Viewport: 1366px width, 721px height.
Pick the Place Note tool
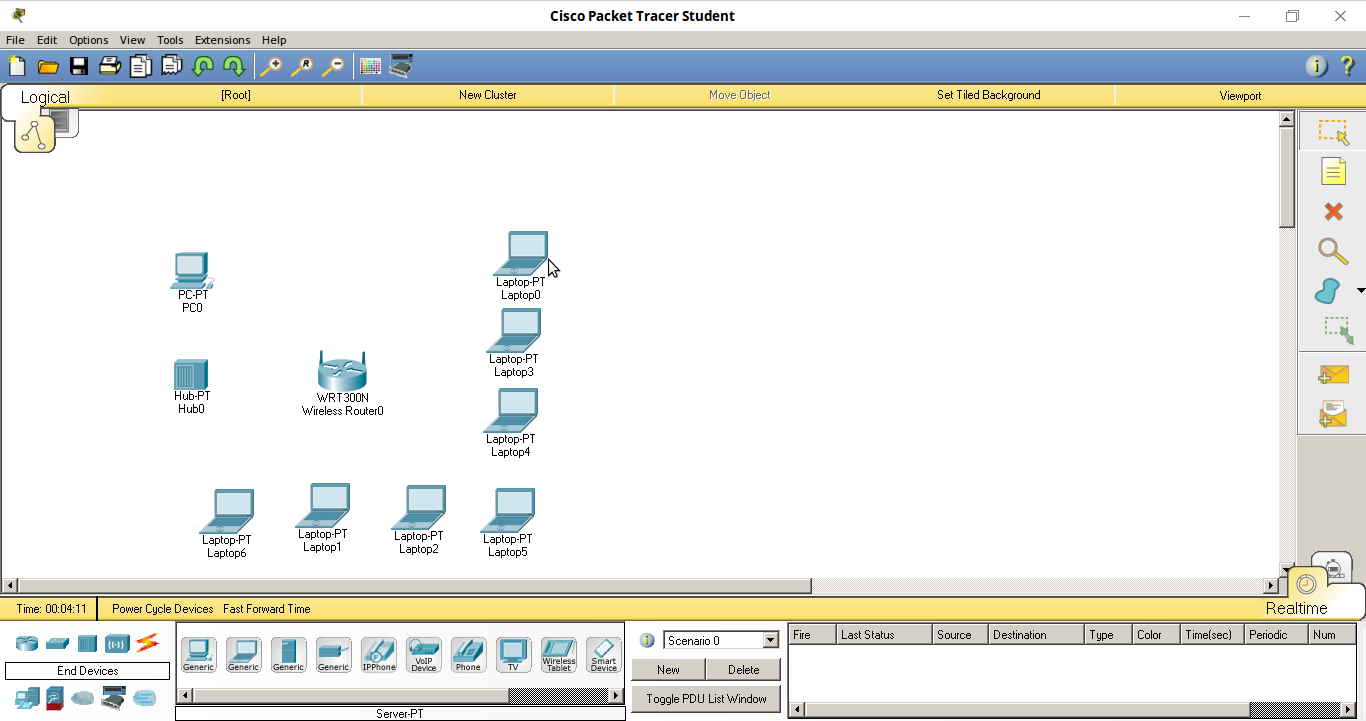(1333, 170)
